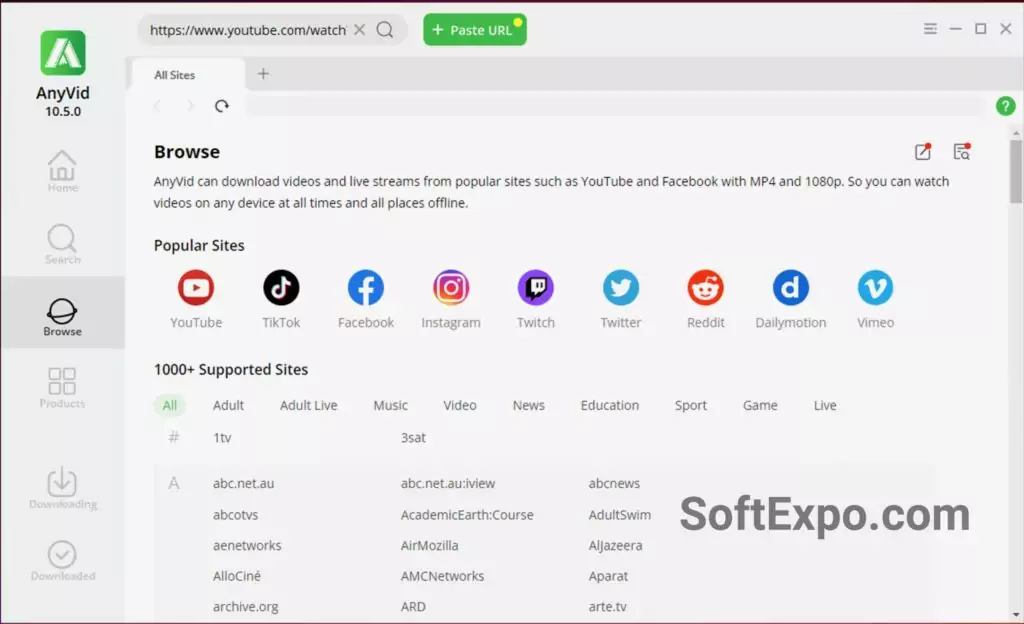Open help via the question mark button
This screenshot has height=624, width=1024.
1006,106
